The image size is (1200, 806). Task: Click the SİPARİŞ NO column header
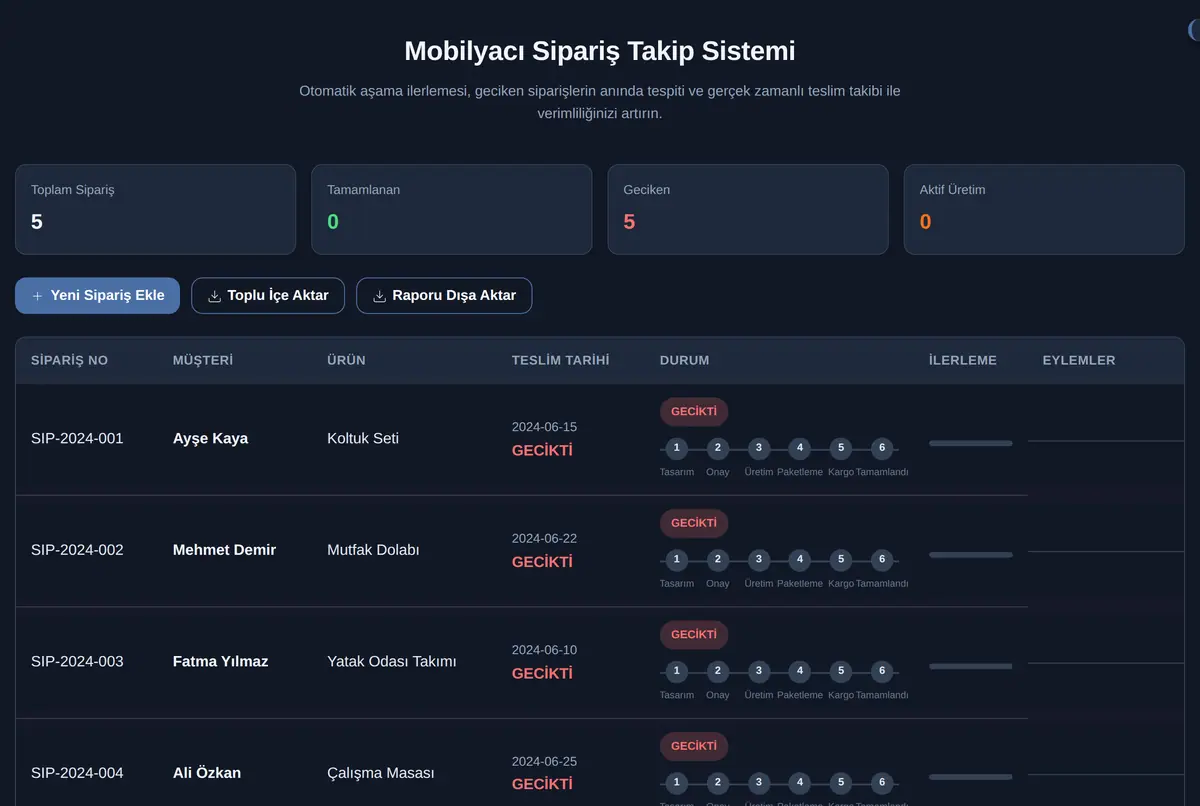[x=69, y=360]
